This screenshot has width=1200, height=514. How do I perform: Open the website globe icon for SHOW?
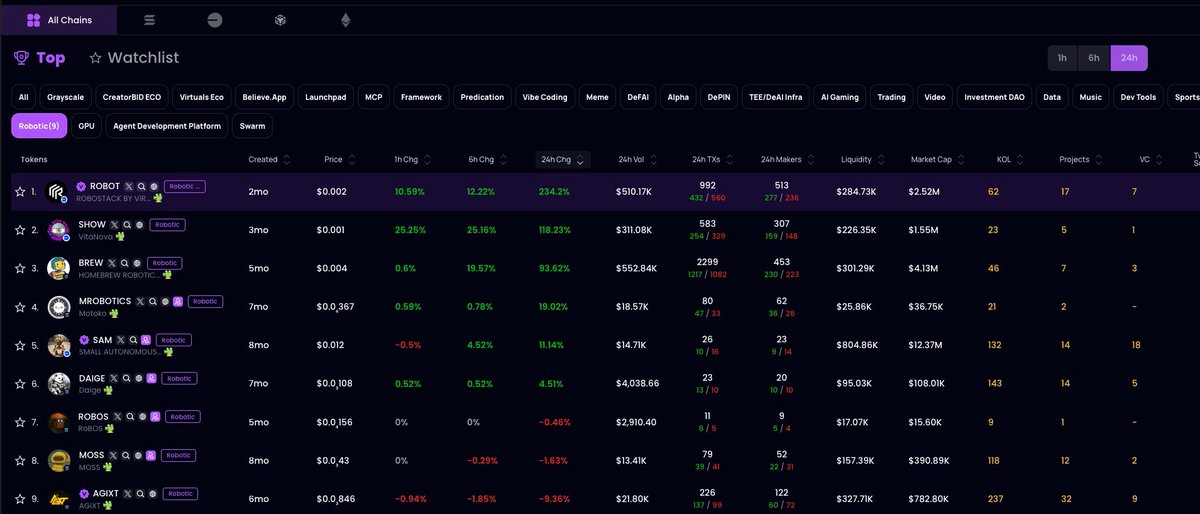[x=140, y=225]
